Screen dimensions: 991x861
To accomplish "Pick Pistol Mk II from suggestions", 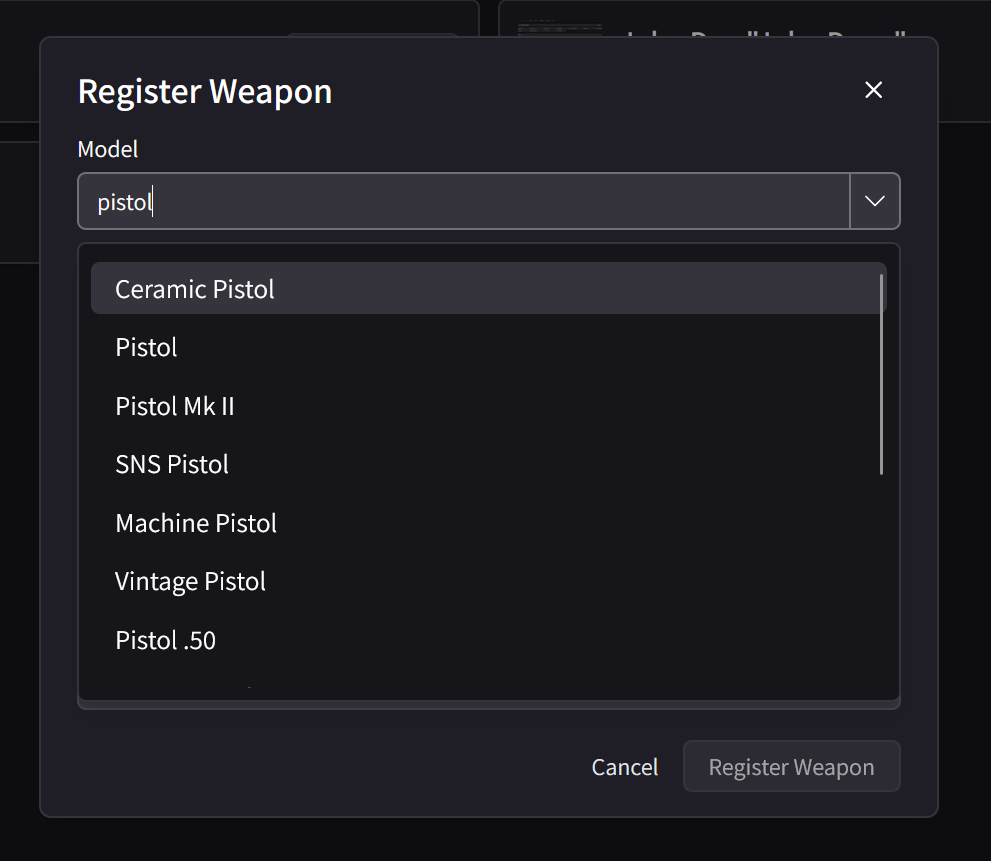I will pyautogui.click(x=175, y=406).
